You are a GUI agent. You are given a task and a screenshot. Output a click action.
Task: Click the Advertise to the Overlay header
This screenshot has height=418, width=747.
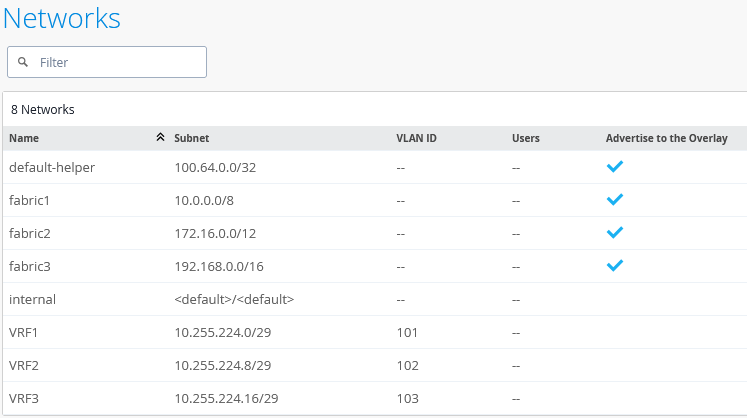click(x=666, y=138)
